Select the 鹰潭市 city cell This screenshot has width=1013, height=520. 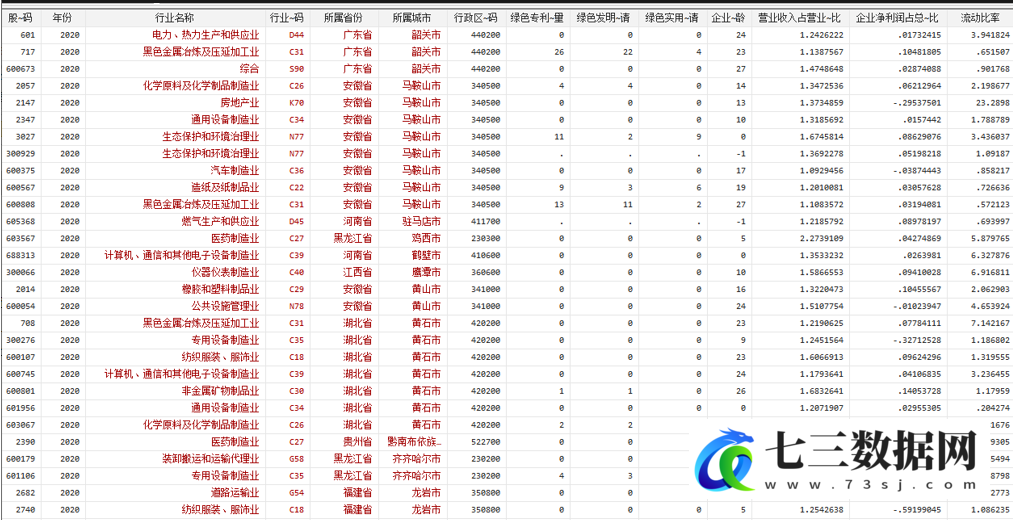(x=426, y=272)
